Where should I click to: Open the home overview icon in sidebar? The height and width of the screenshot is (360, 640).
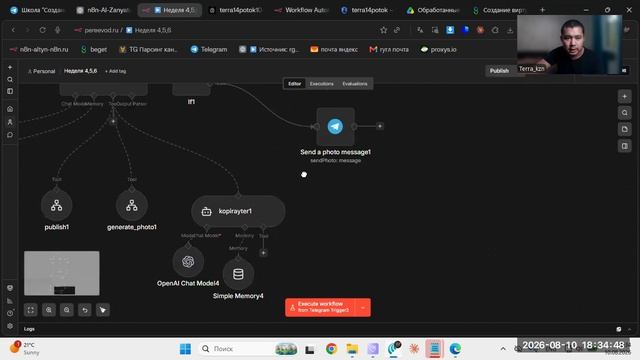point(10,109)
